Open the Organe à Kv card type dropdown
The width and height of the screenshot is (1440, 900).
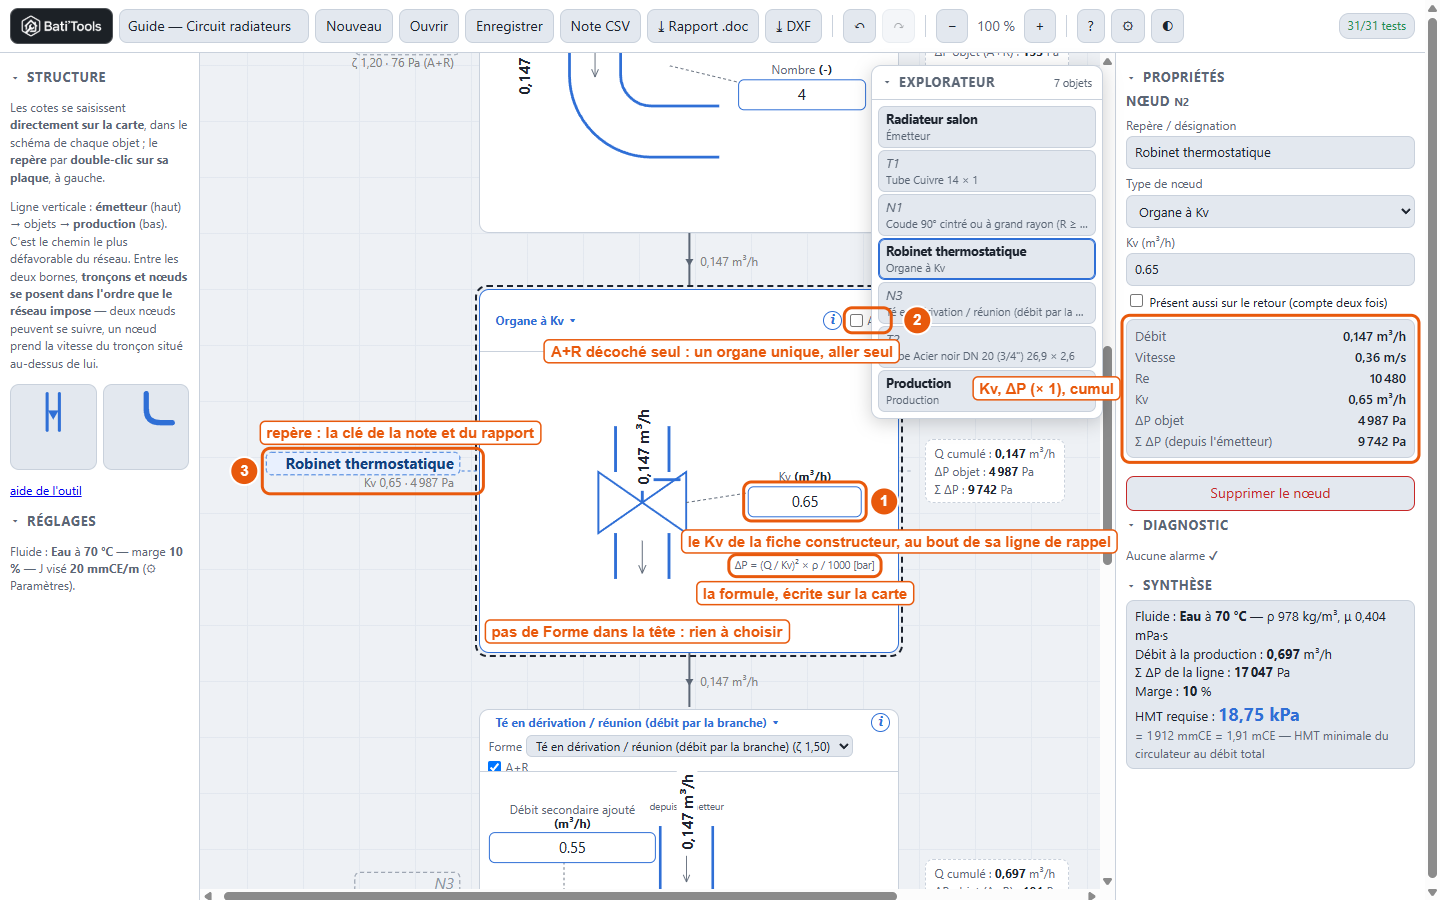(x=535, y=321)
